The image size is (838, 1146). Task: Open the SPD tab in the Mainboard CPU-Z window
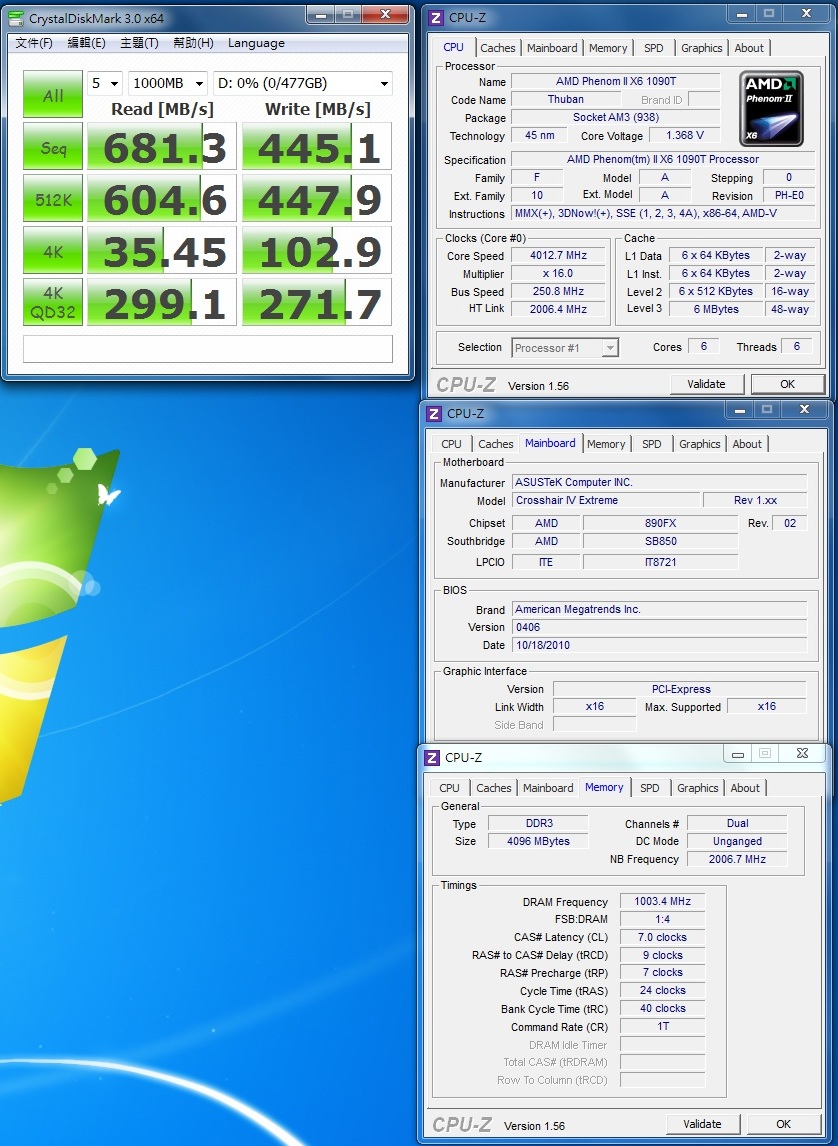click(651, 444)
